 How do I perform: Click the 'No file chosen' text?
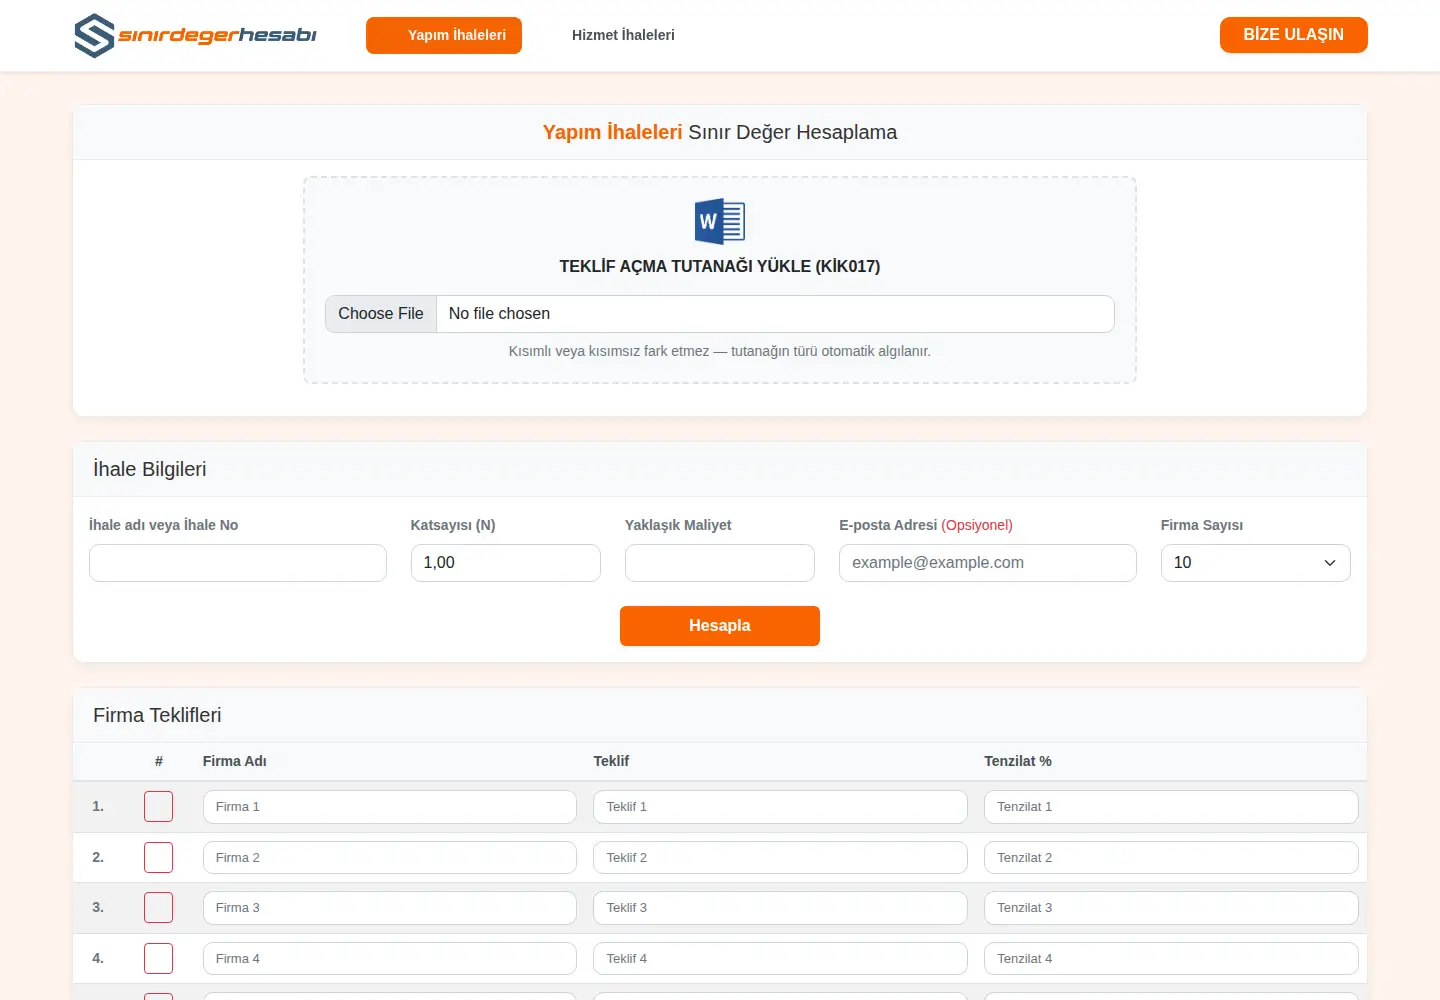pos(499,314)
